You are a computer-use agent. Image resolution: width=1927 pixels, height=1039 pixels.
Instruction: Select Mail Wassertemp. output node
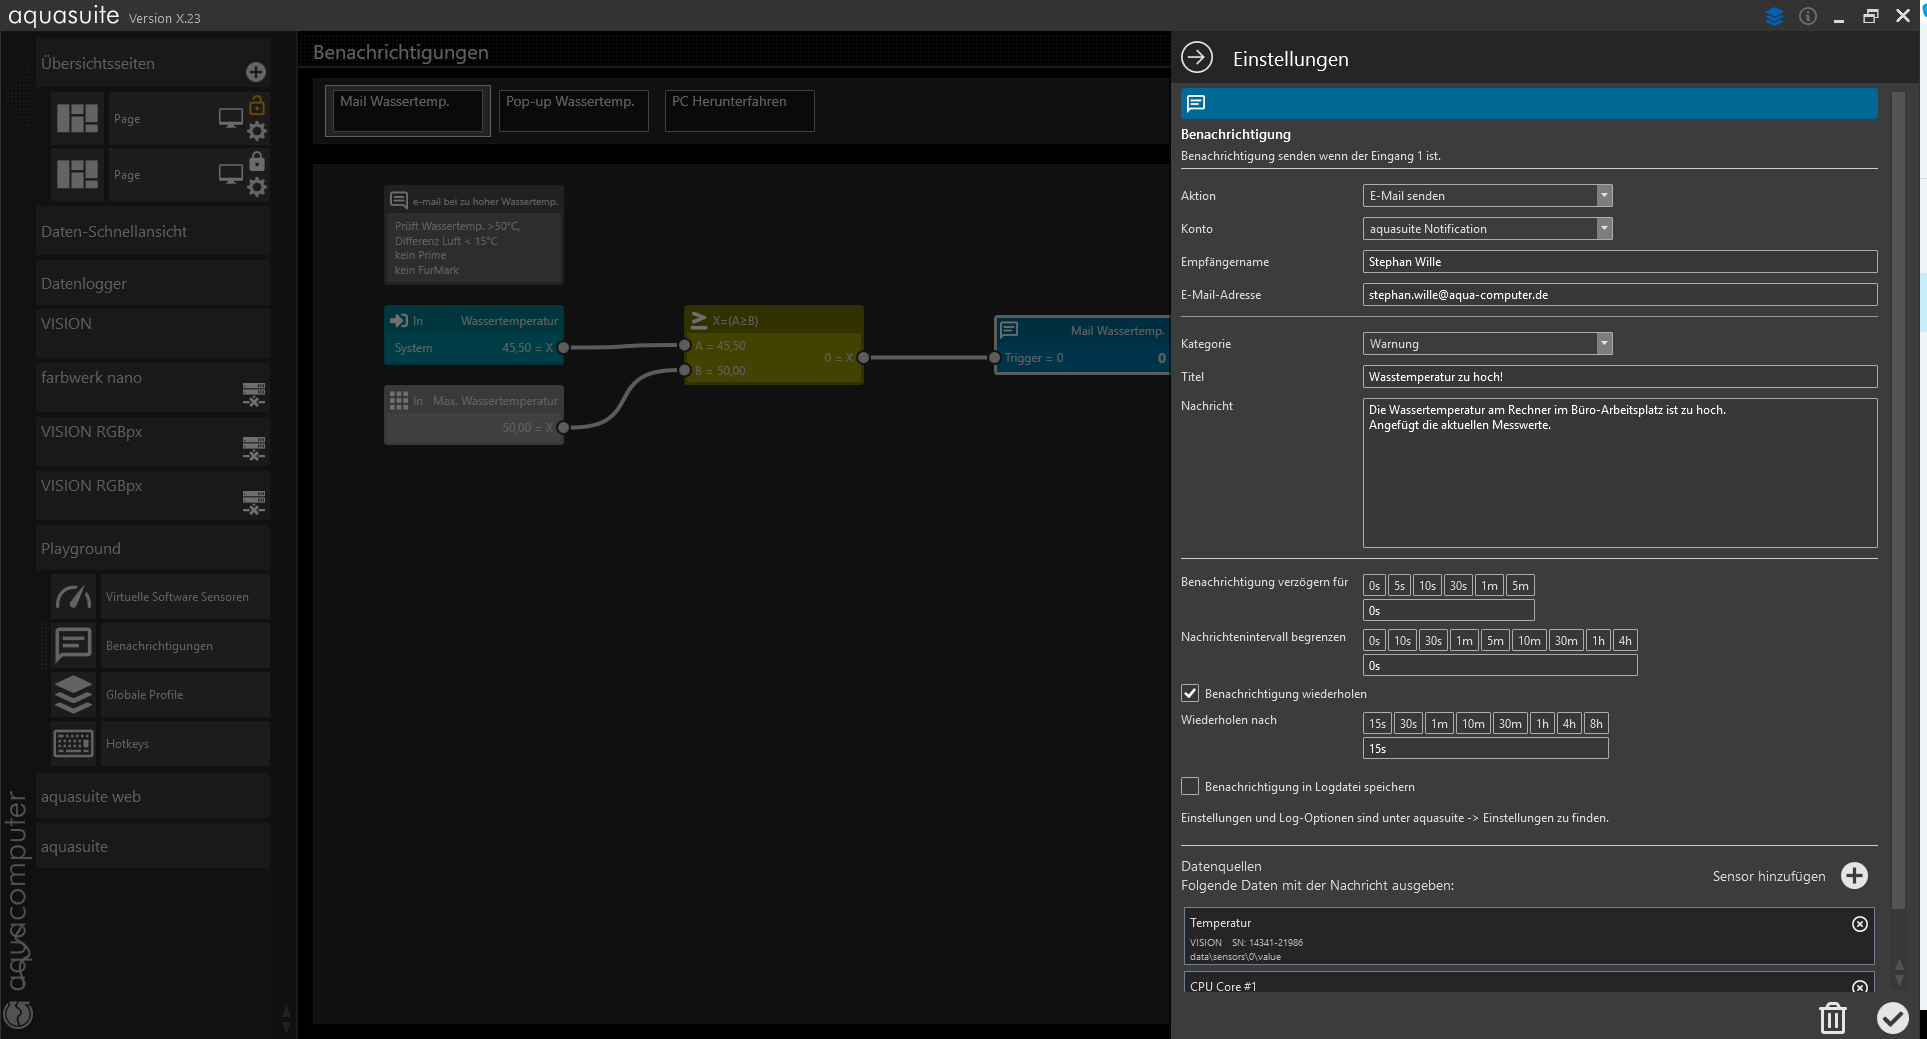1082,345
